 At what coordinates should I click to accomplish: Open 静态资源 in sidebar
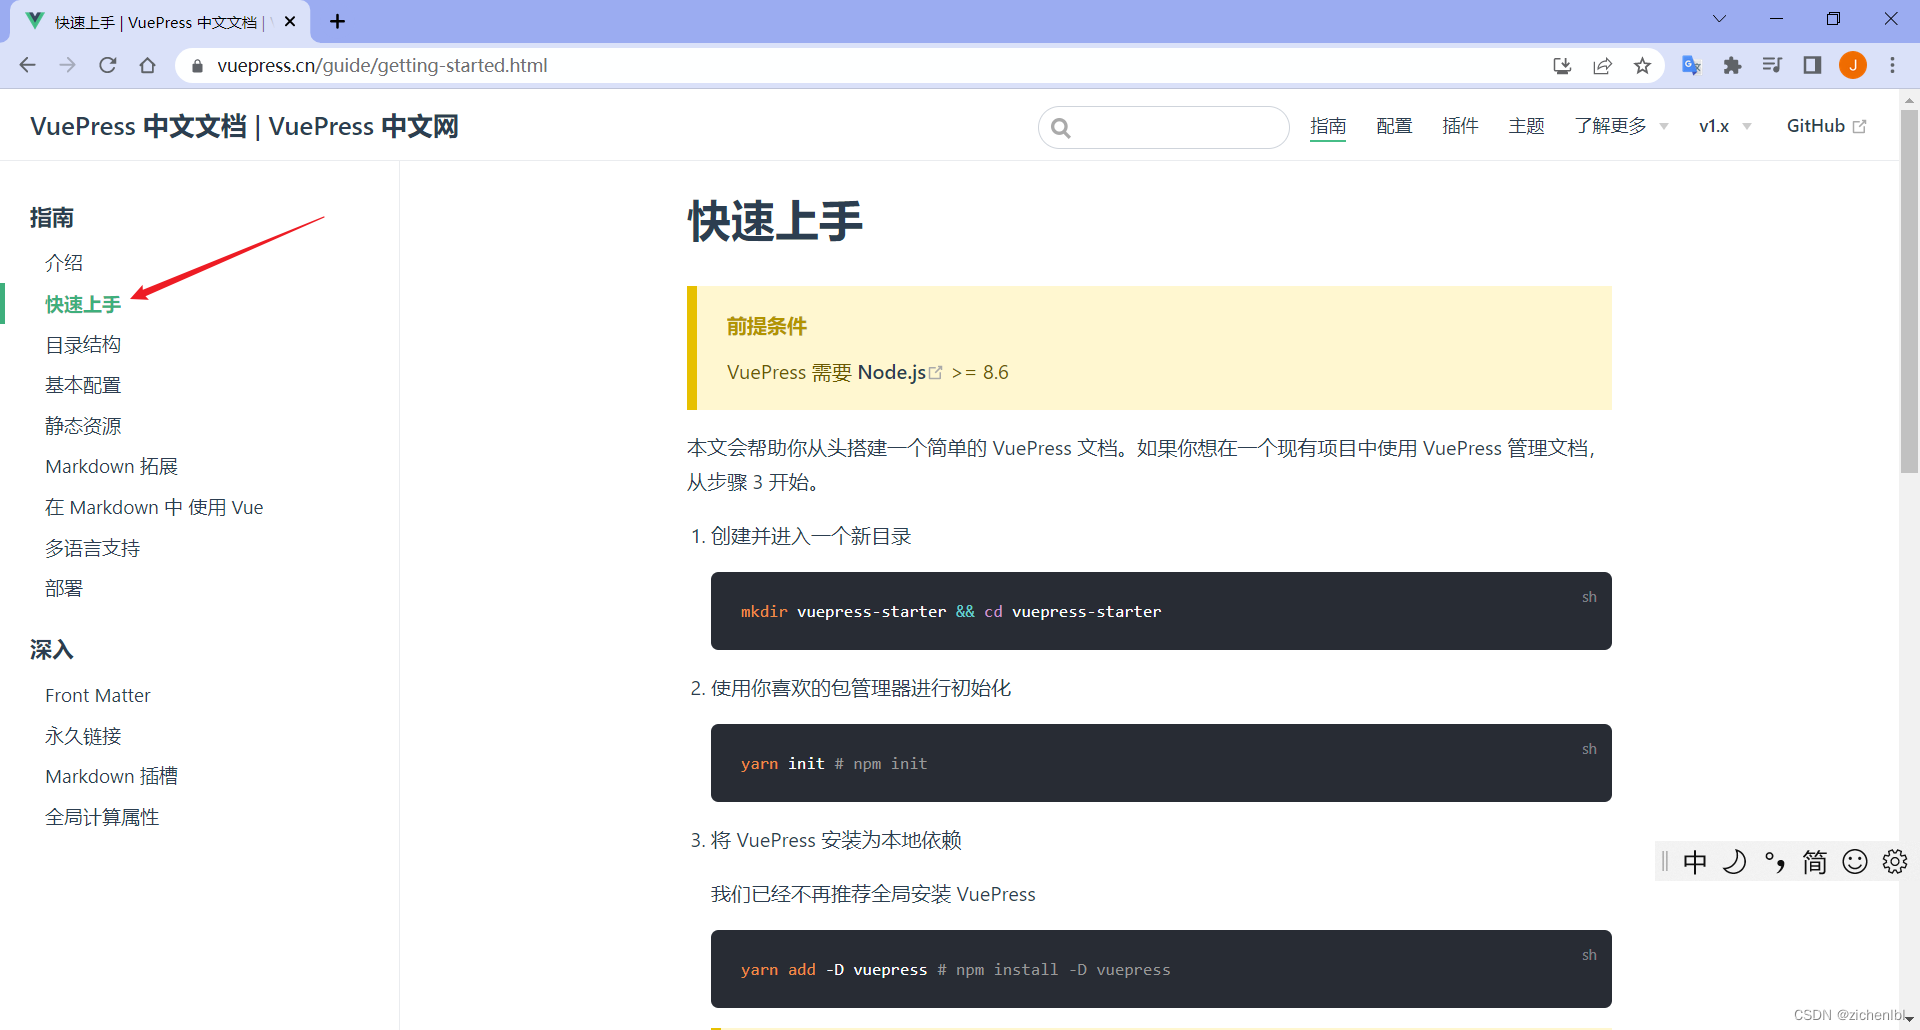point(83,426)
